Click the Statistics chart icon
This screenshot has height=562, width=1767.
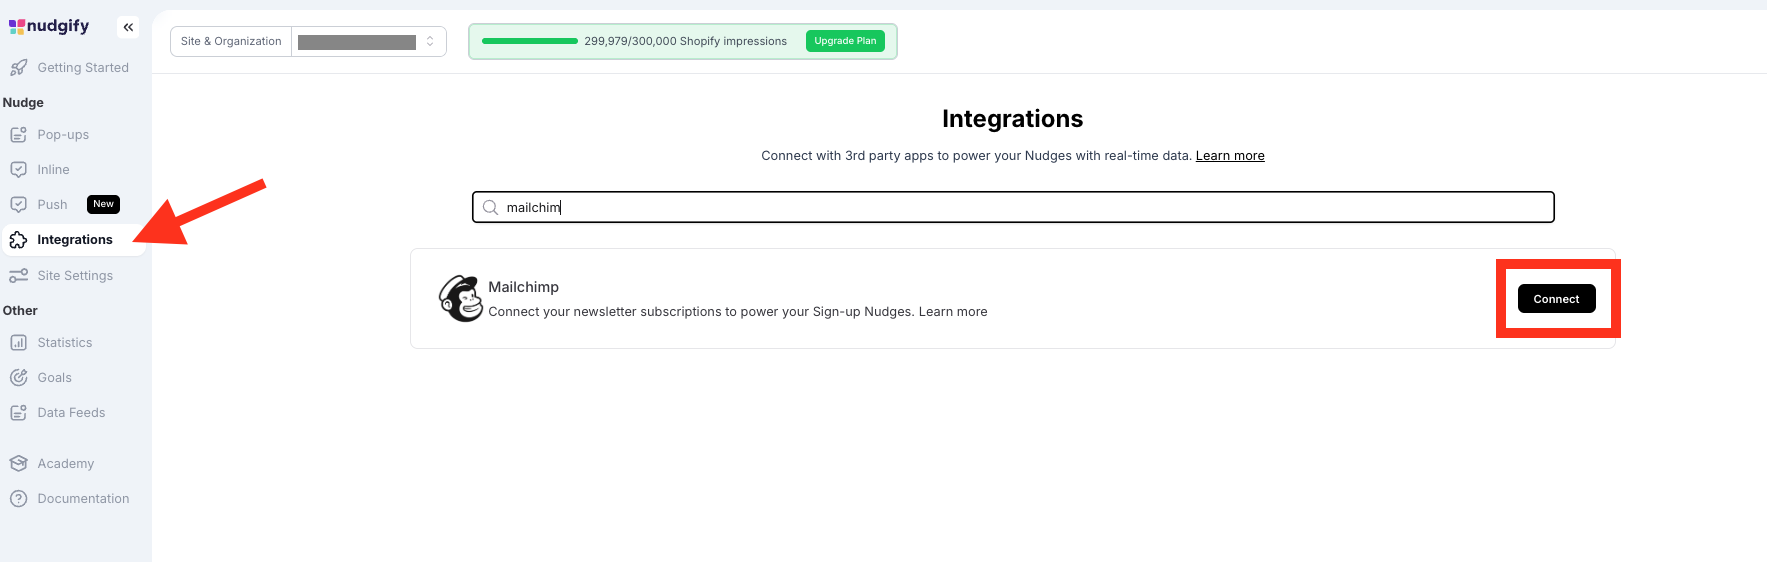point(18,343)
